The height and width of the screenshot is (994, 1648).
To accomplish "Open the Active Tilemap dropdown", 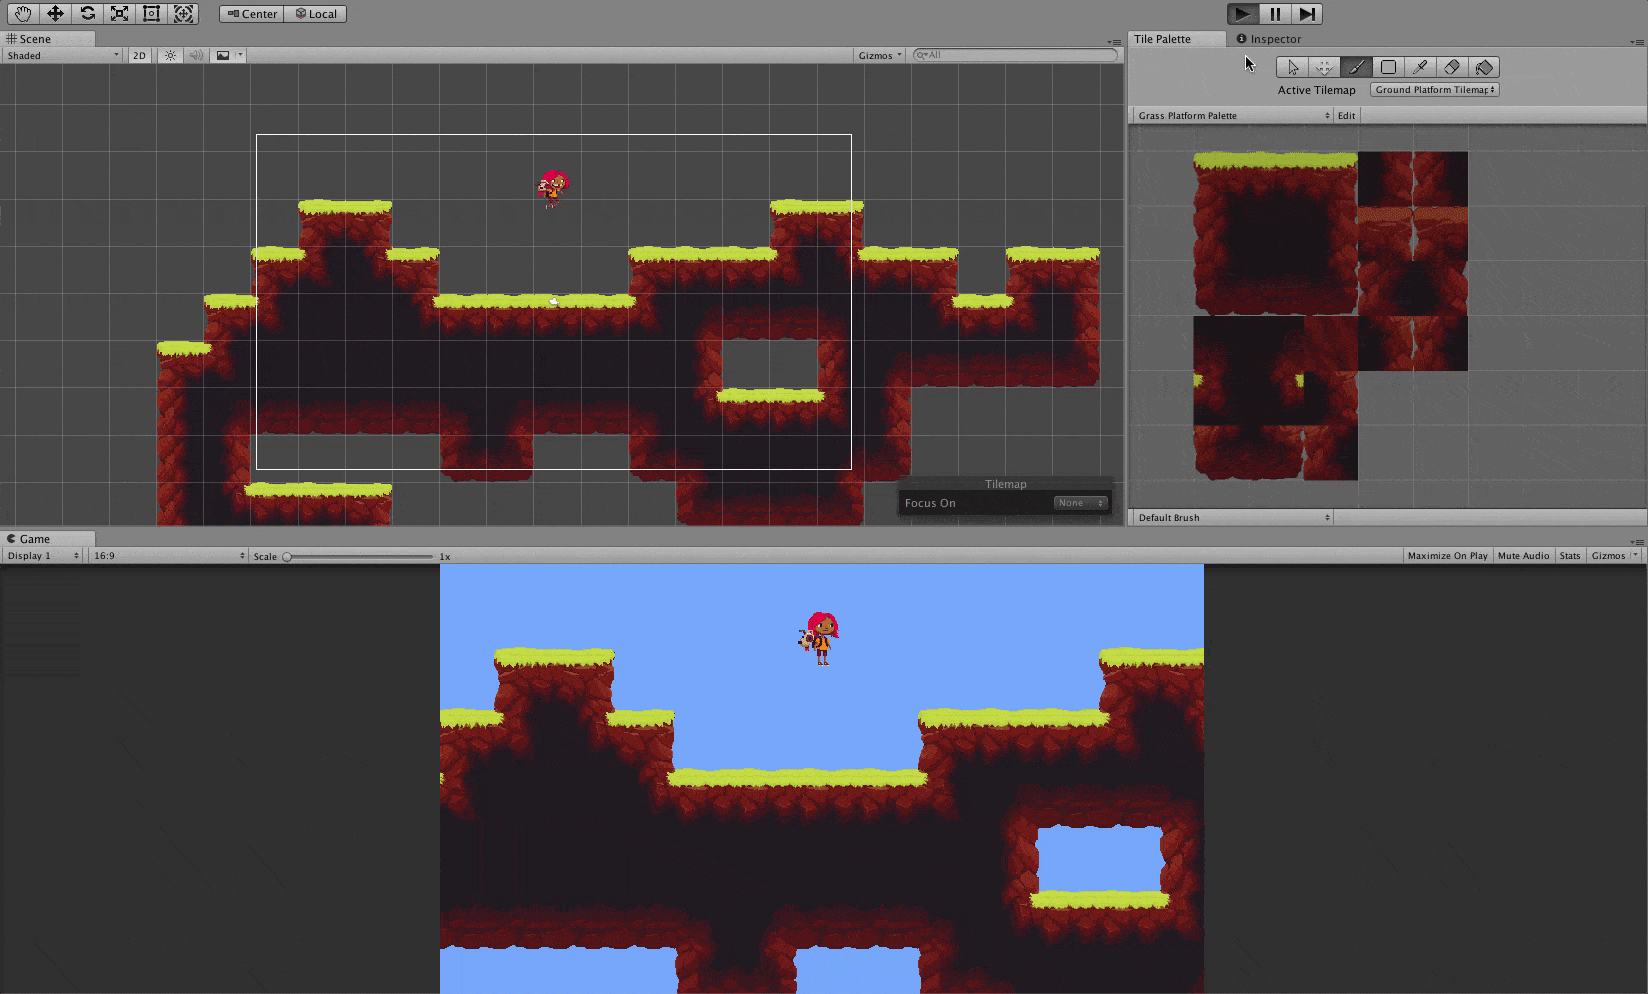I will point(1433,89).
